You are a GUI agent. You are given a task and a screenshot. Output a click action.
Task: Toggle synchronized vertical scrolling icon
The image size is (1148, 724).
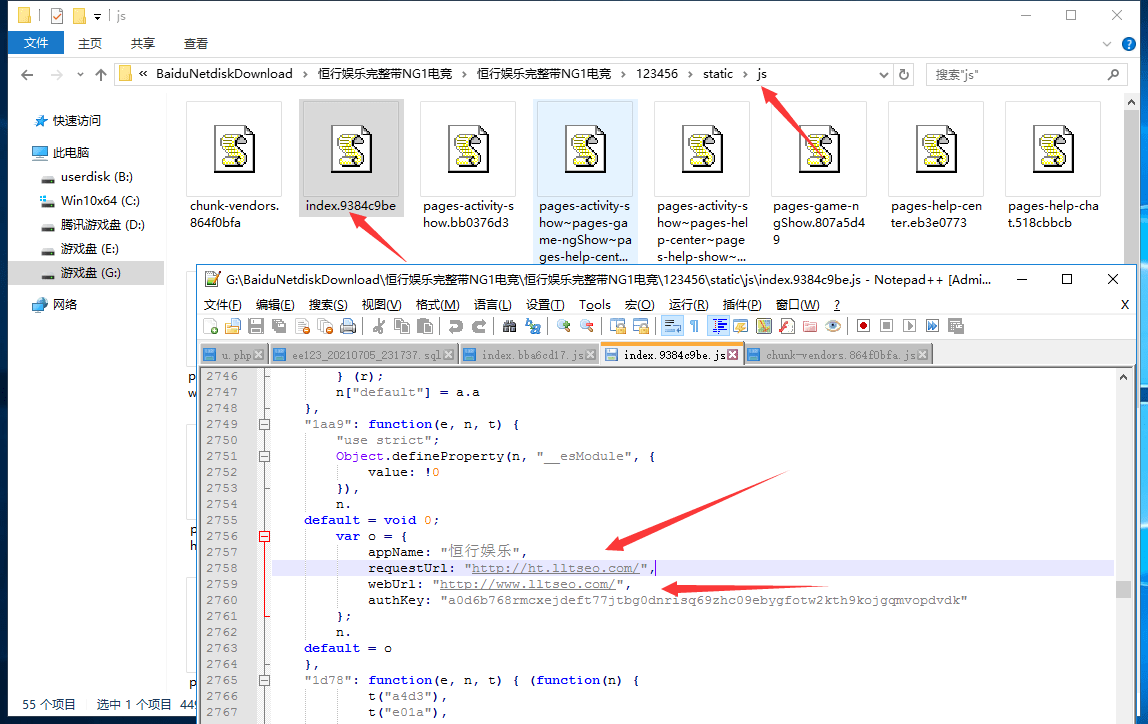618,326
